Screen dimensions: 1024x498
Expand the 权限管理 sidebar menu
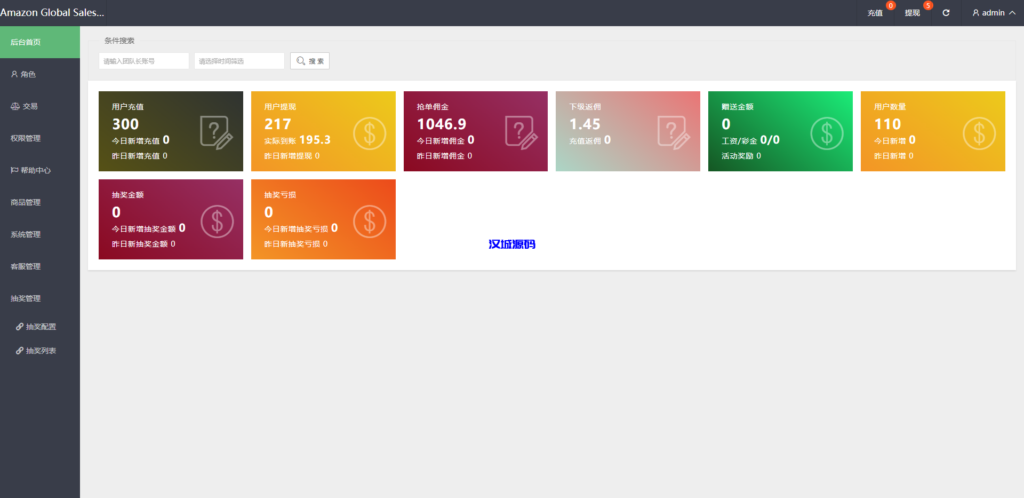point(40,138)
